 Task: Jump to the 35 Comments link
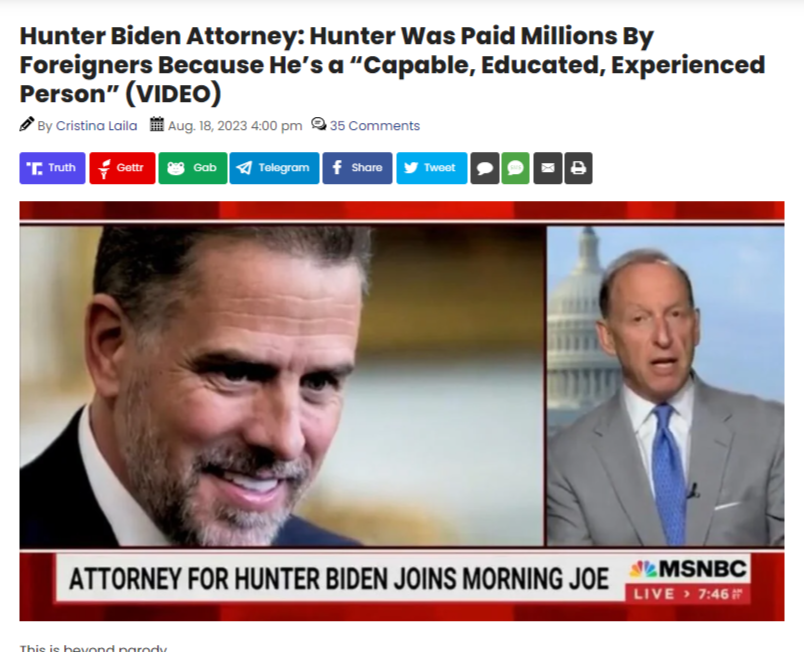coord(374,126)
